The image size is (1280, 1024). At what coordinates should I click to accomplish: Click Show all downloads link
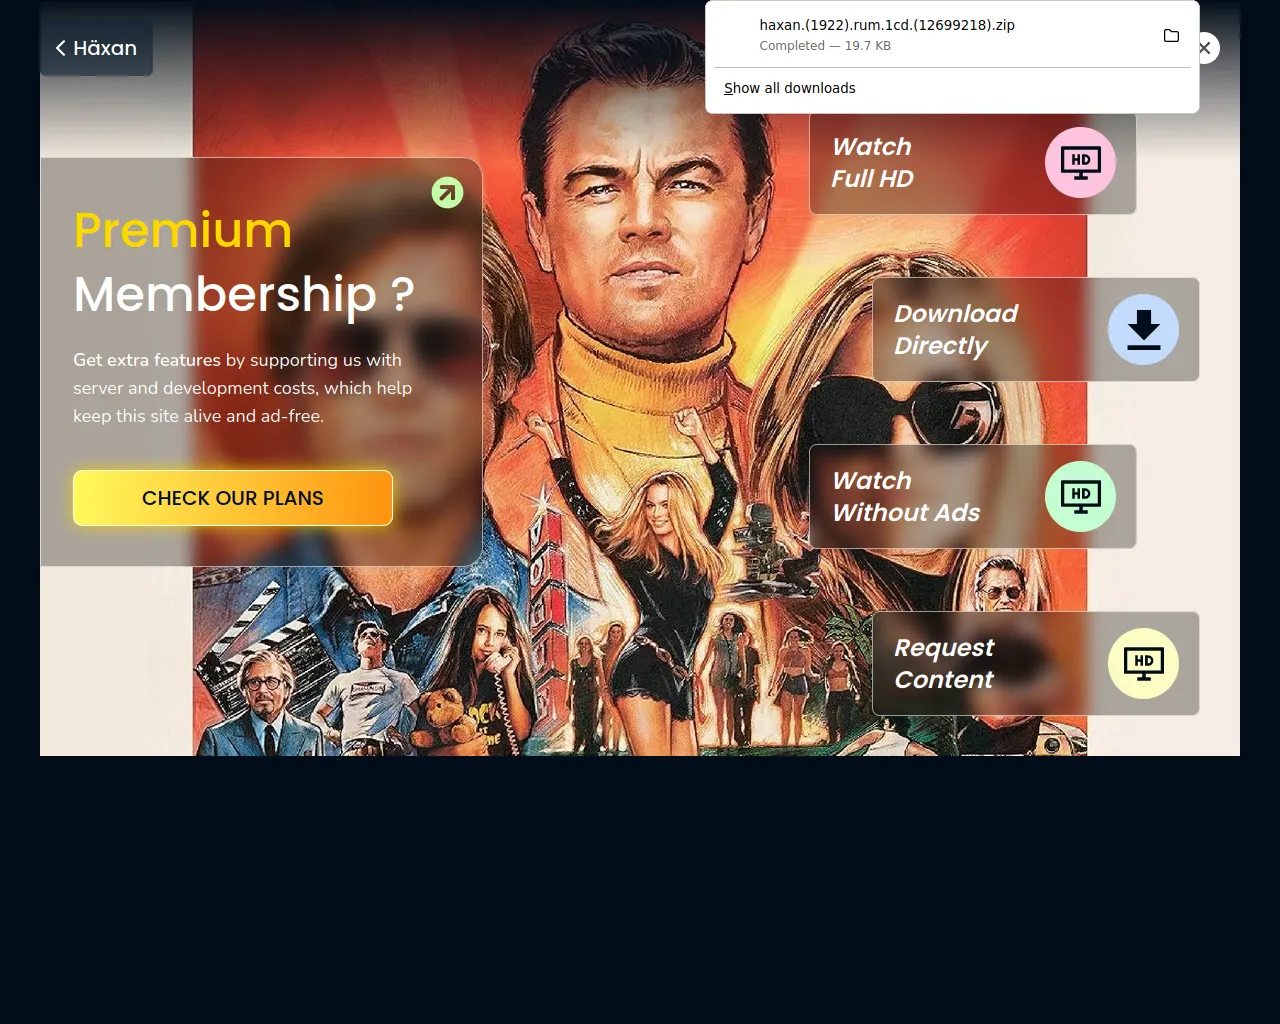tap(790, 88)
